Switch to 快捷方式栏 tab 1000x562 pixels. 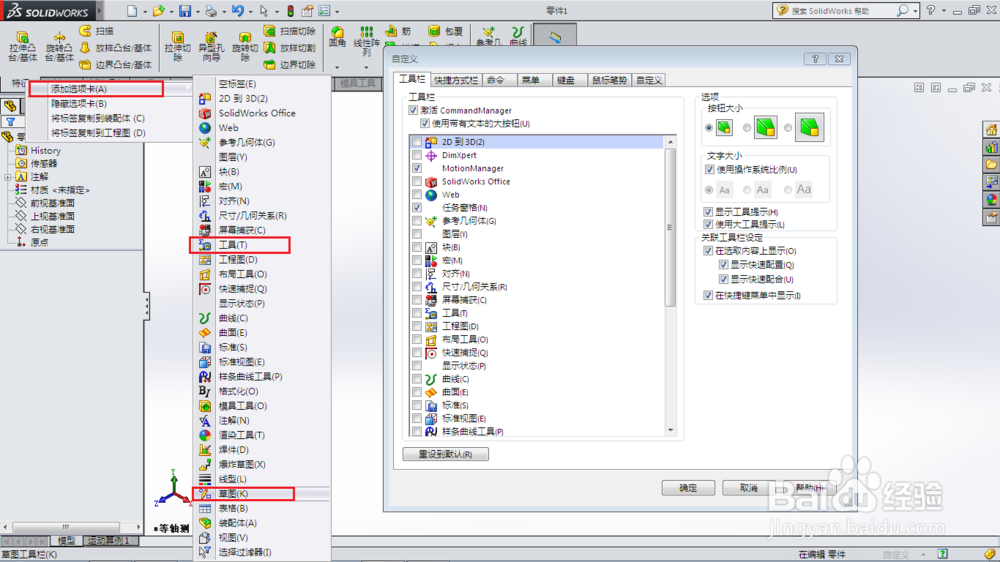[455, 80]
